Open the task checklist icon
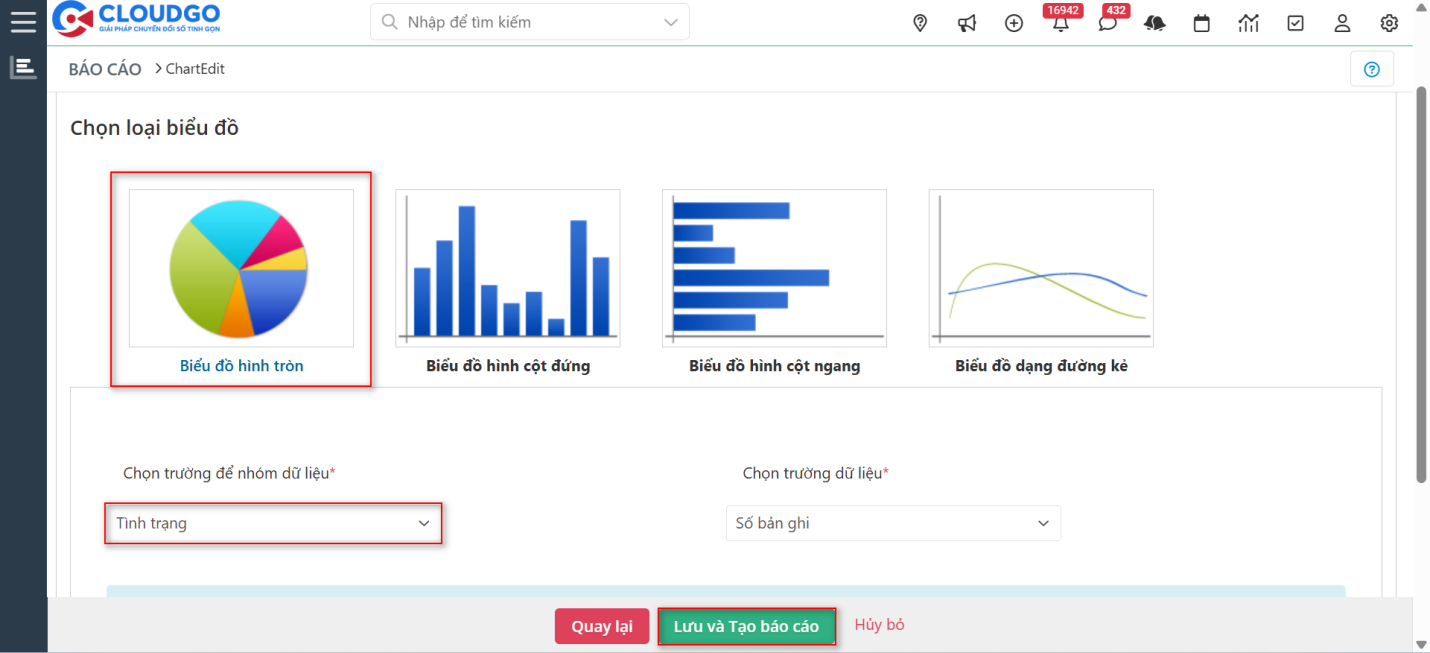 click(x=1295, y=23)
